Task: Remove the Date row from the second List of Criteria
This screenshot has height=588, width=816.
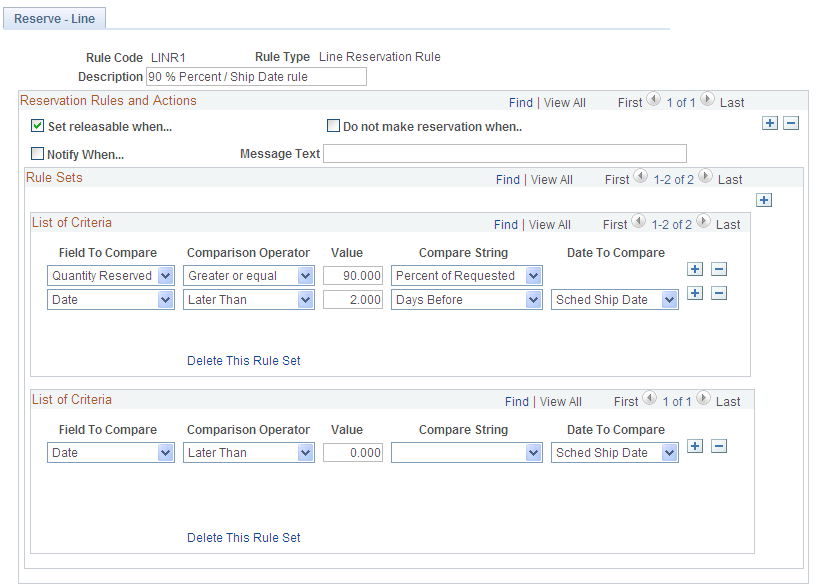Action: click(719, 446)
